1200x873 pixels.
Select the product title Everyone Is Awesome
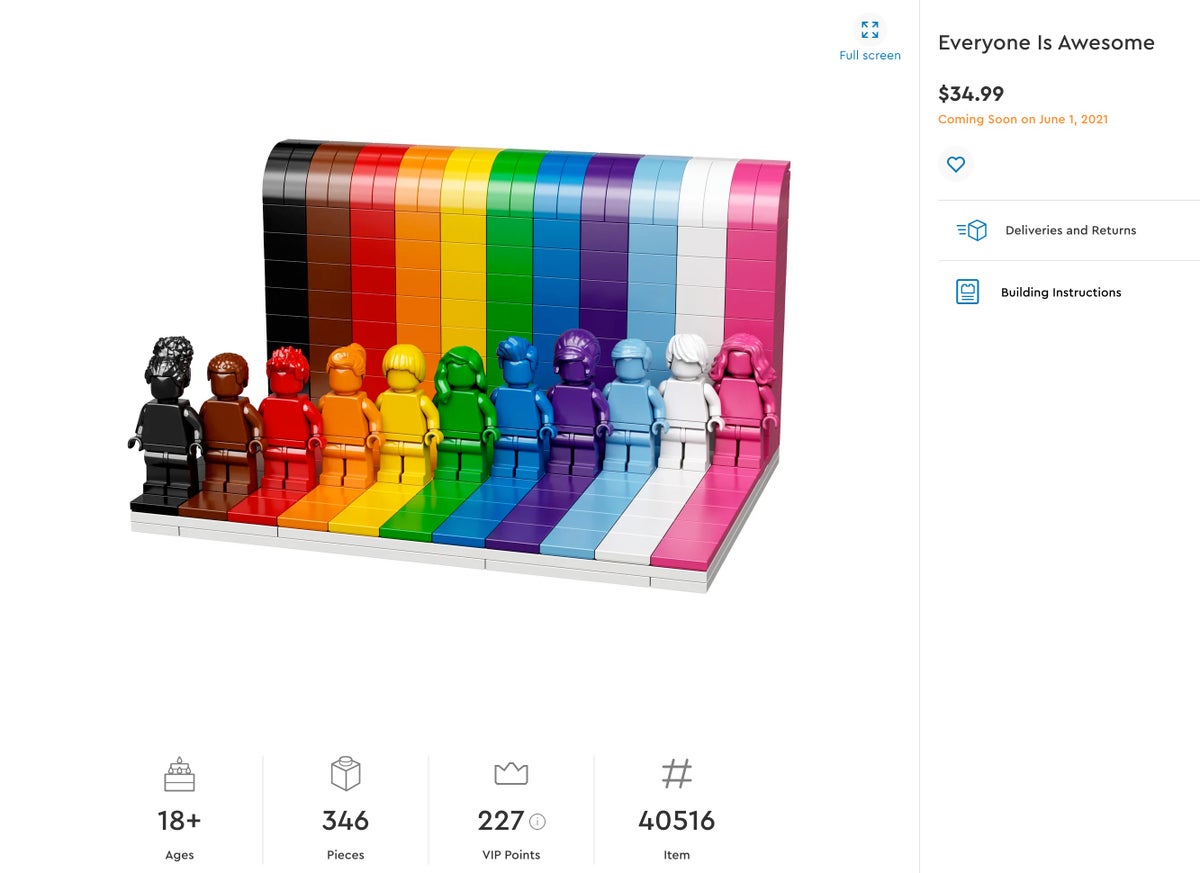[x=1046, y=43]
